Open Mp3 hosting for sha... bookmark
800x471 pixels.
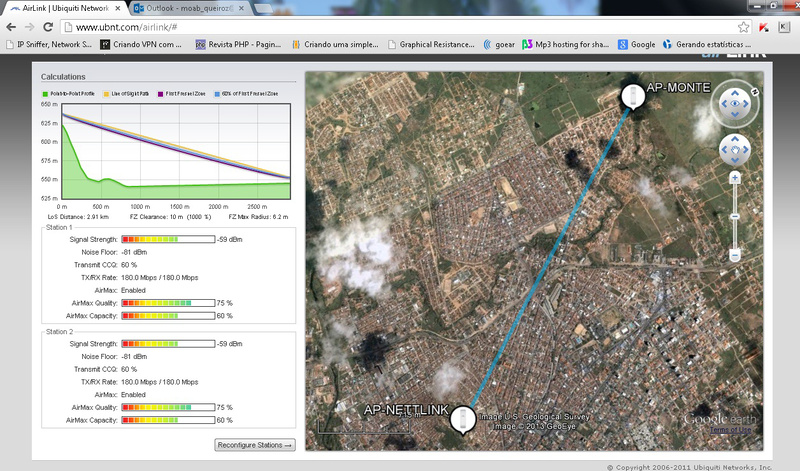566,44
